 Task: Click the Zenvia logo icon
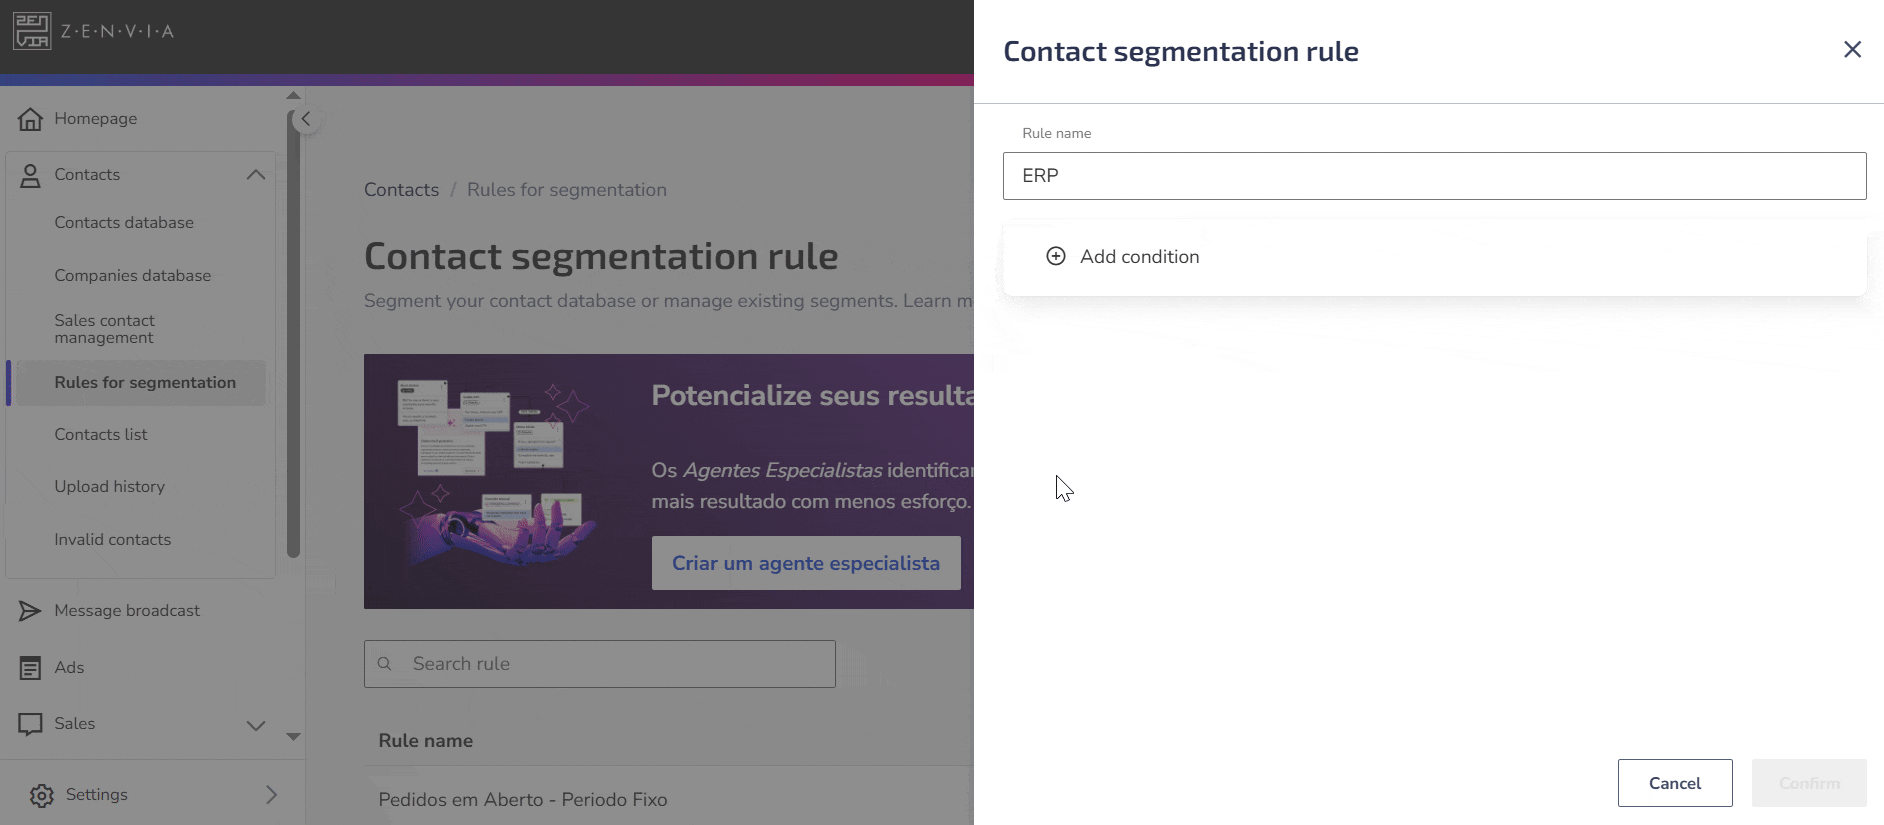click(x=32, y=31)
